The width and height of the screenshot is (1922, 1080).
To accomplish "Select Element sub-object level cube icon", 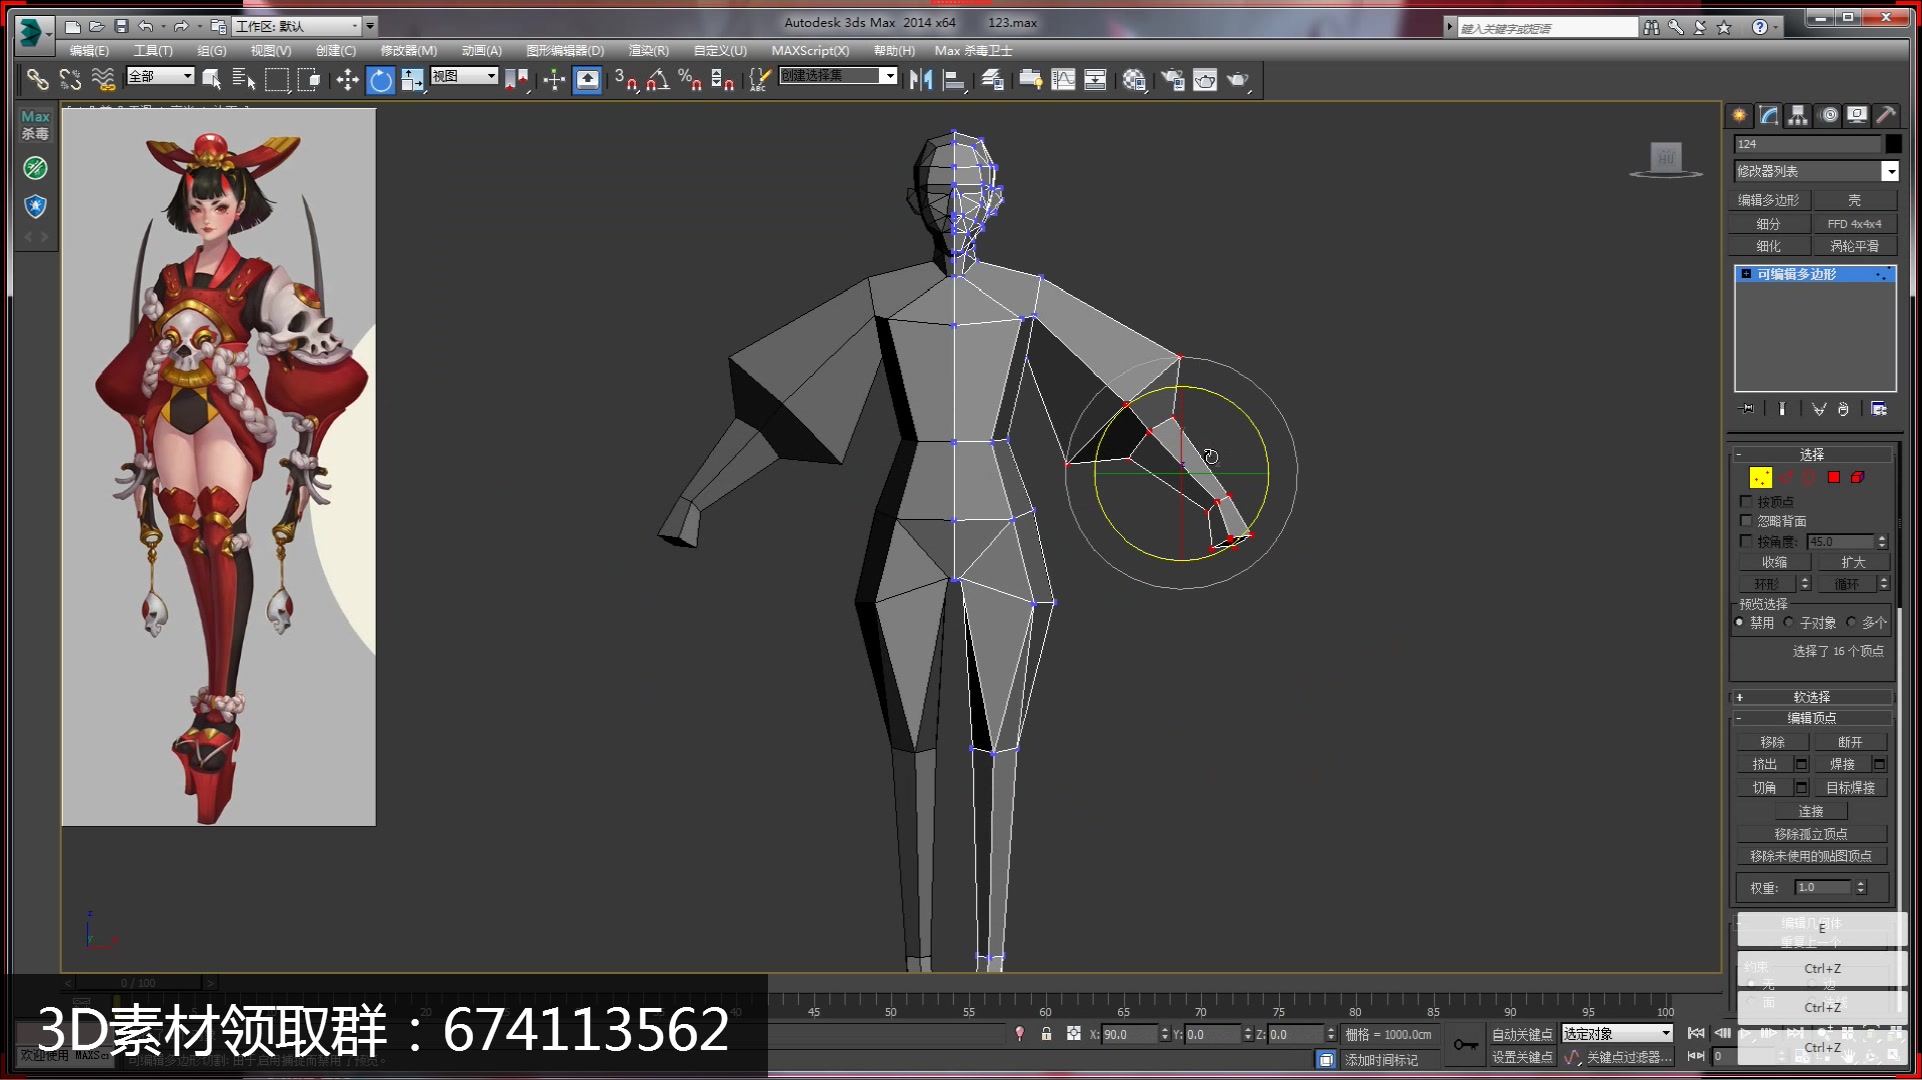I will pyautogui.click(x=1857, y=478).
